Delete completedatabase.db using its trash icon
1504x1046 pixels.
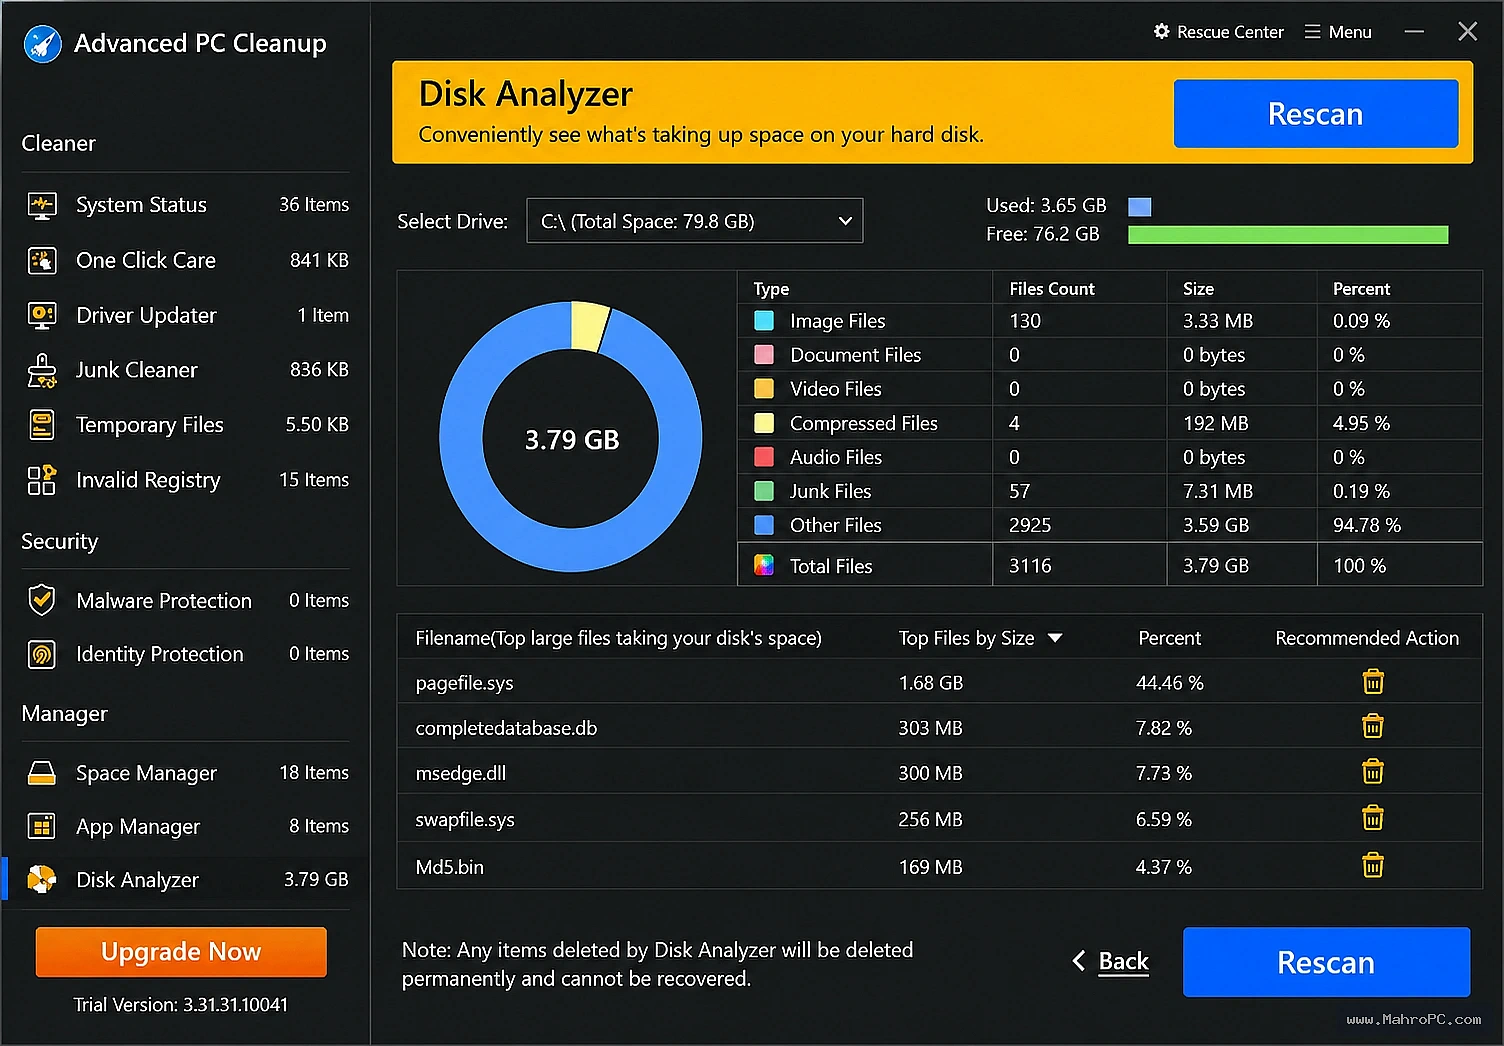pos(1373,726)
